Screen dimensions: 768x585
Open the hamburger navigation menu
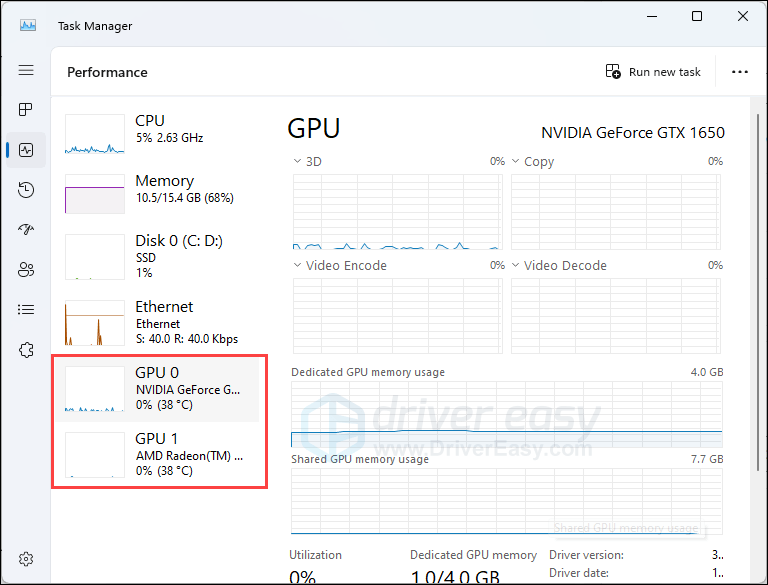[x=26, y=70]
